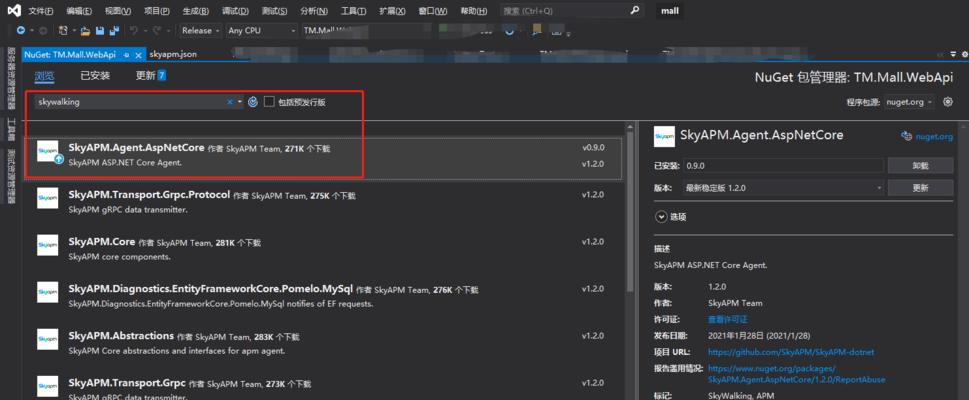This screenshot has height=400, width=969.
Task: Click the SkyAPM.Core package icon
Action: (x=48, y=245)
